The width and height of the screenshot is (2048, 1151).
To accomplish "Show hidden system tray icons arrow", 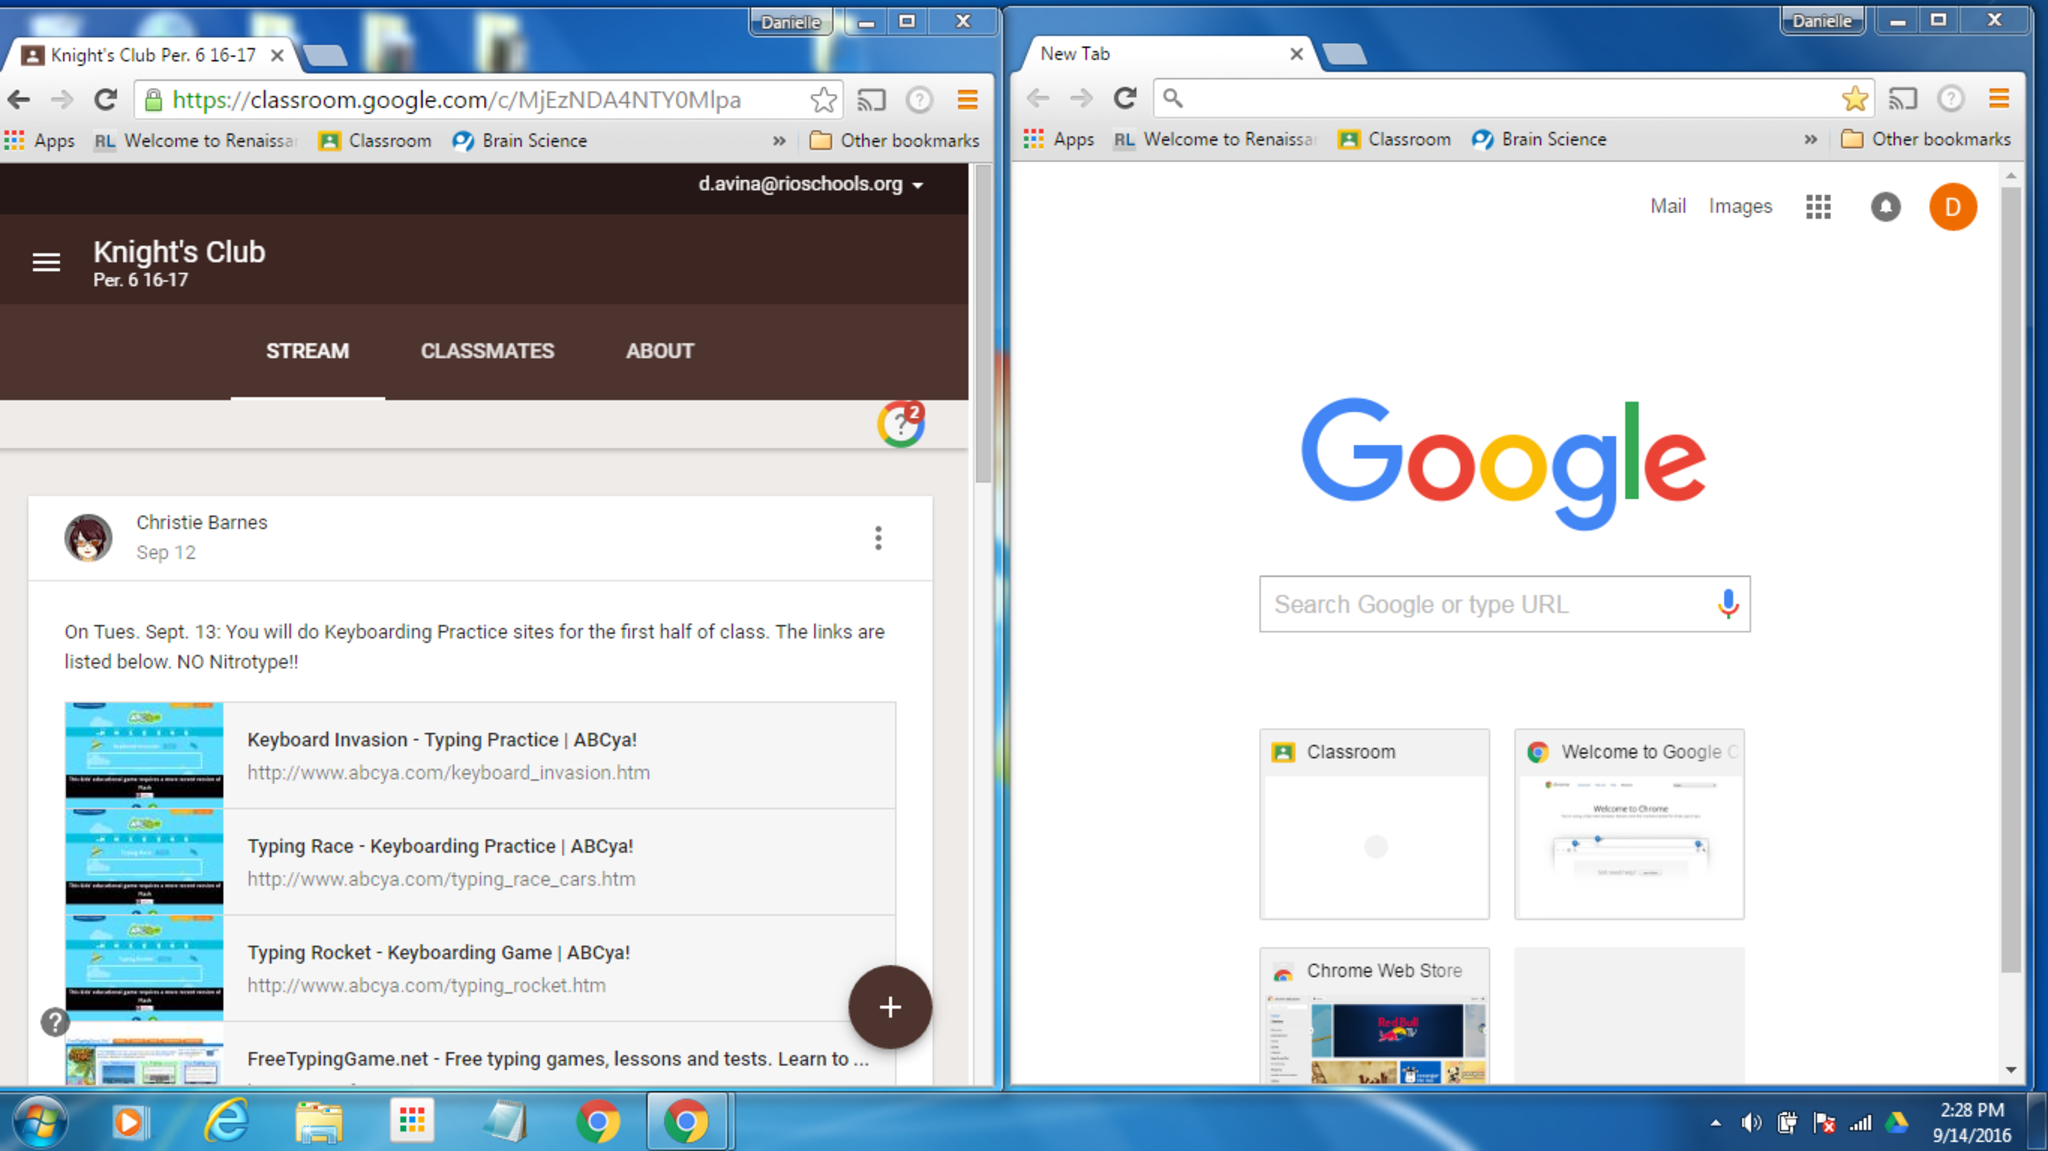I will pos(1716,1123).
